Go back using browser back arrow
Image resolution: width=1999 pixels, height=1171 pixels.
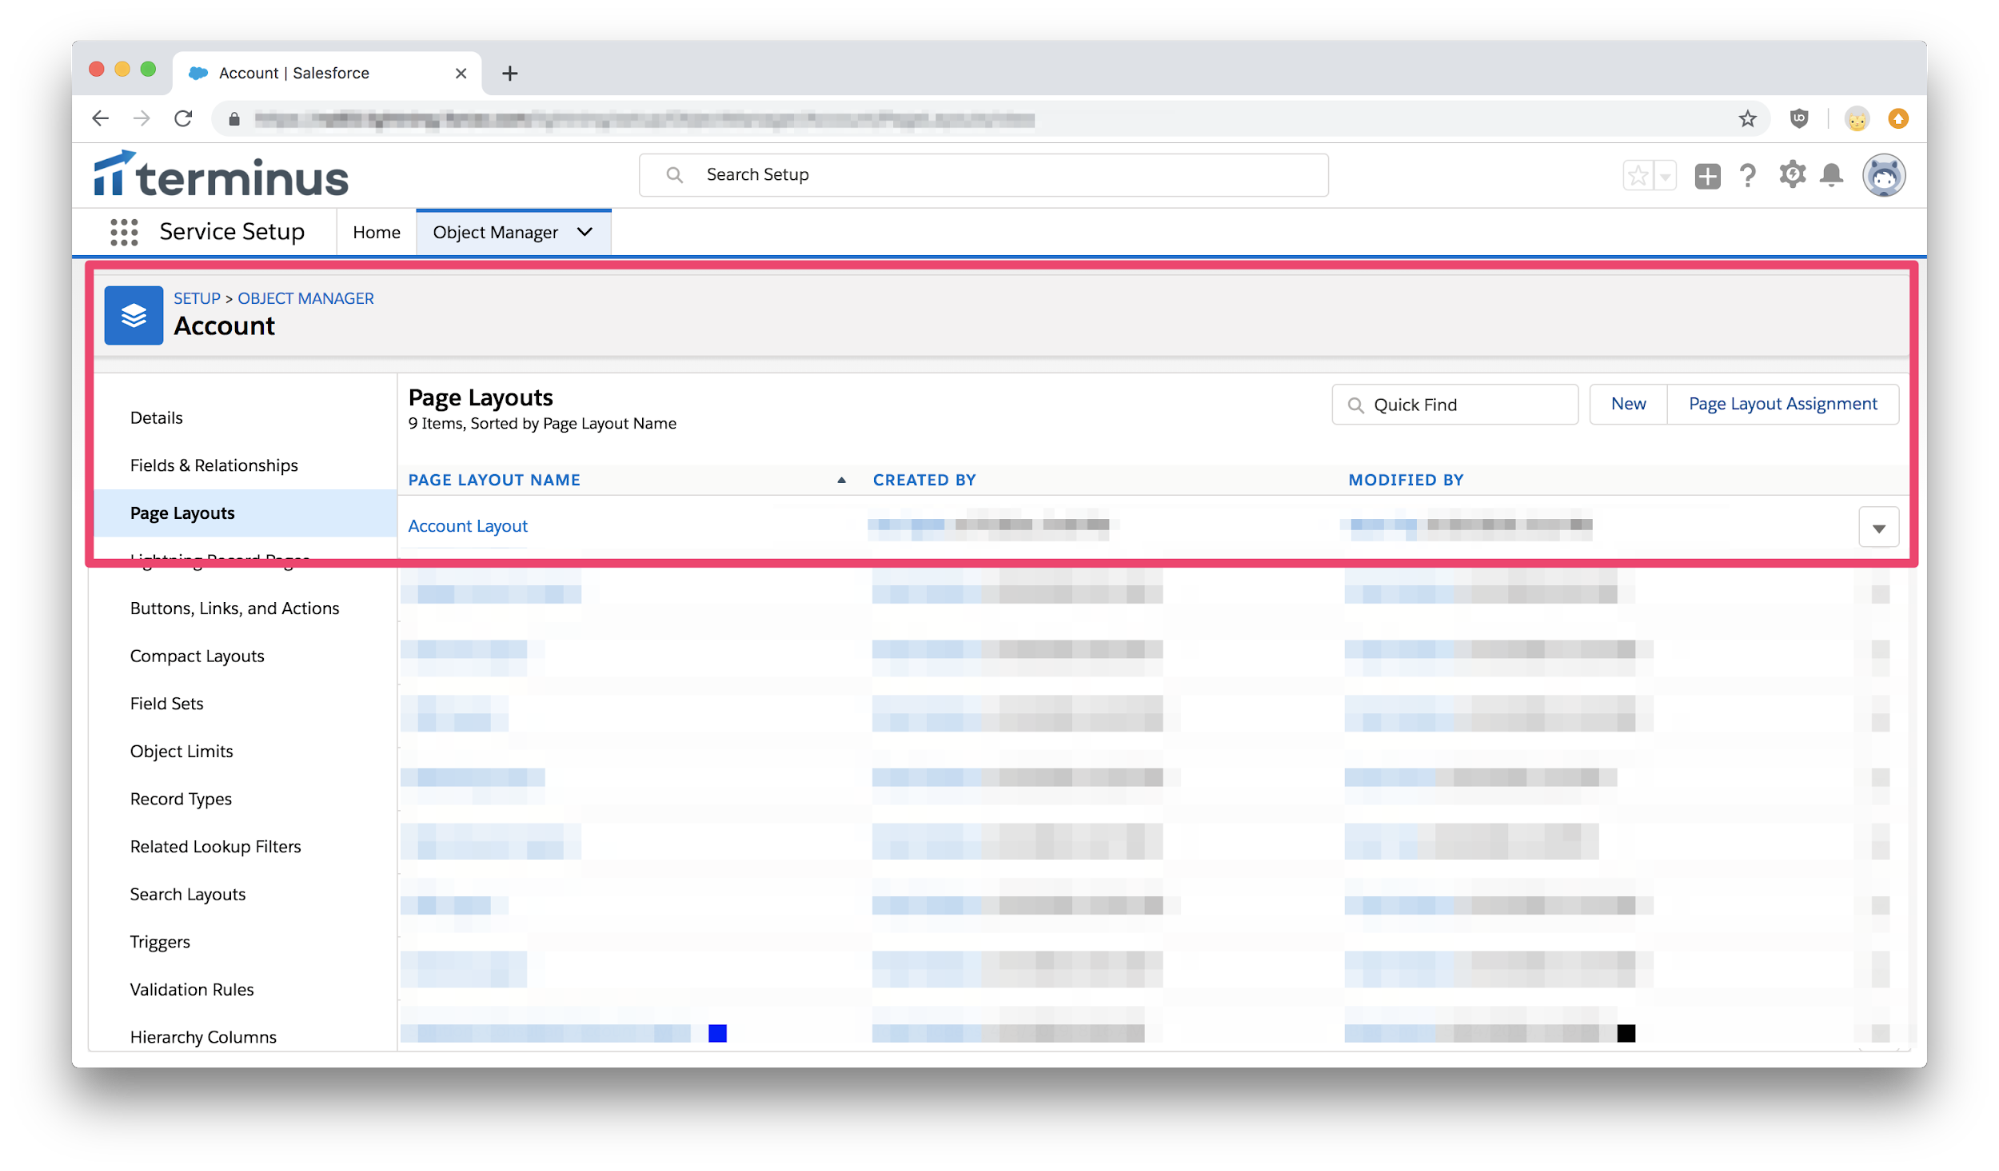(100, 119)
